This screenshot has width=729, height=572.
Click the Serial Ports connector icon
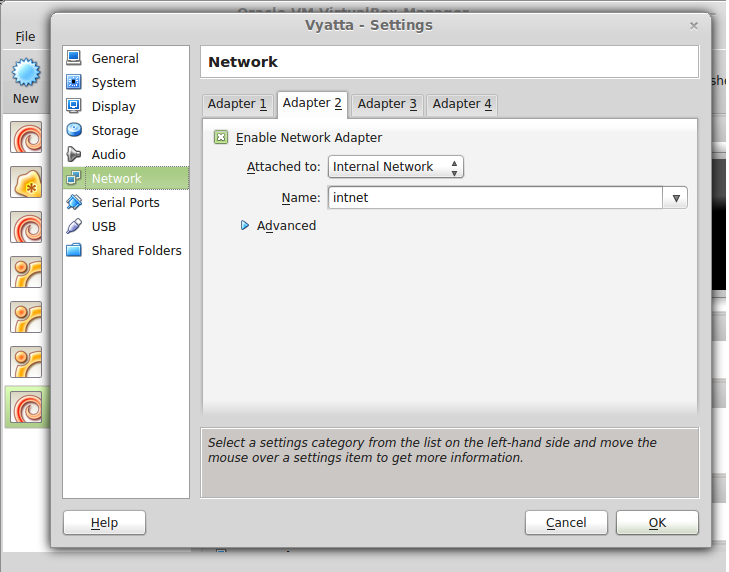[x=73, y=202]
